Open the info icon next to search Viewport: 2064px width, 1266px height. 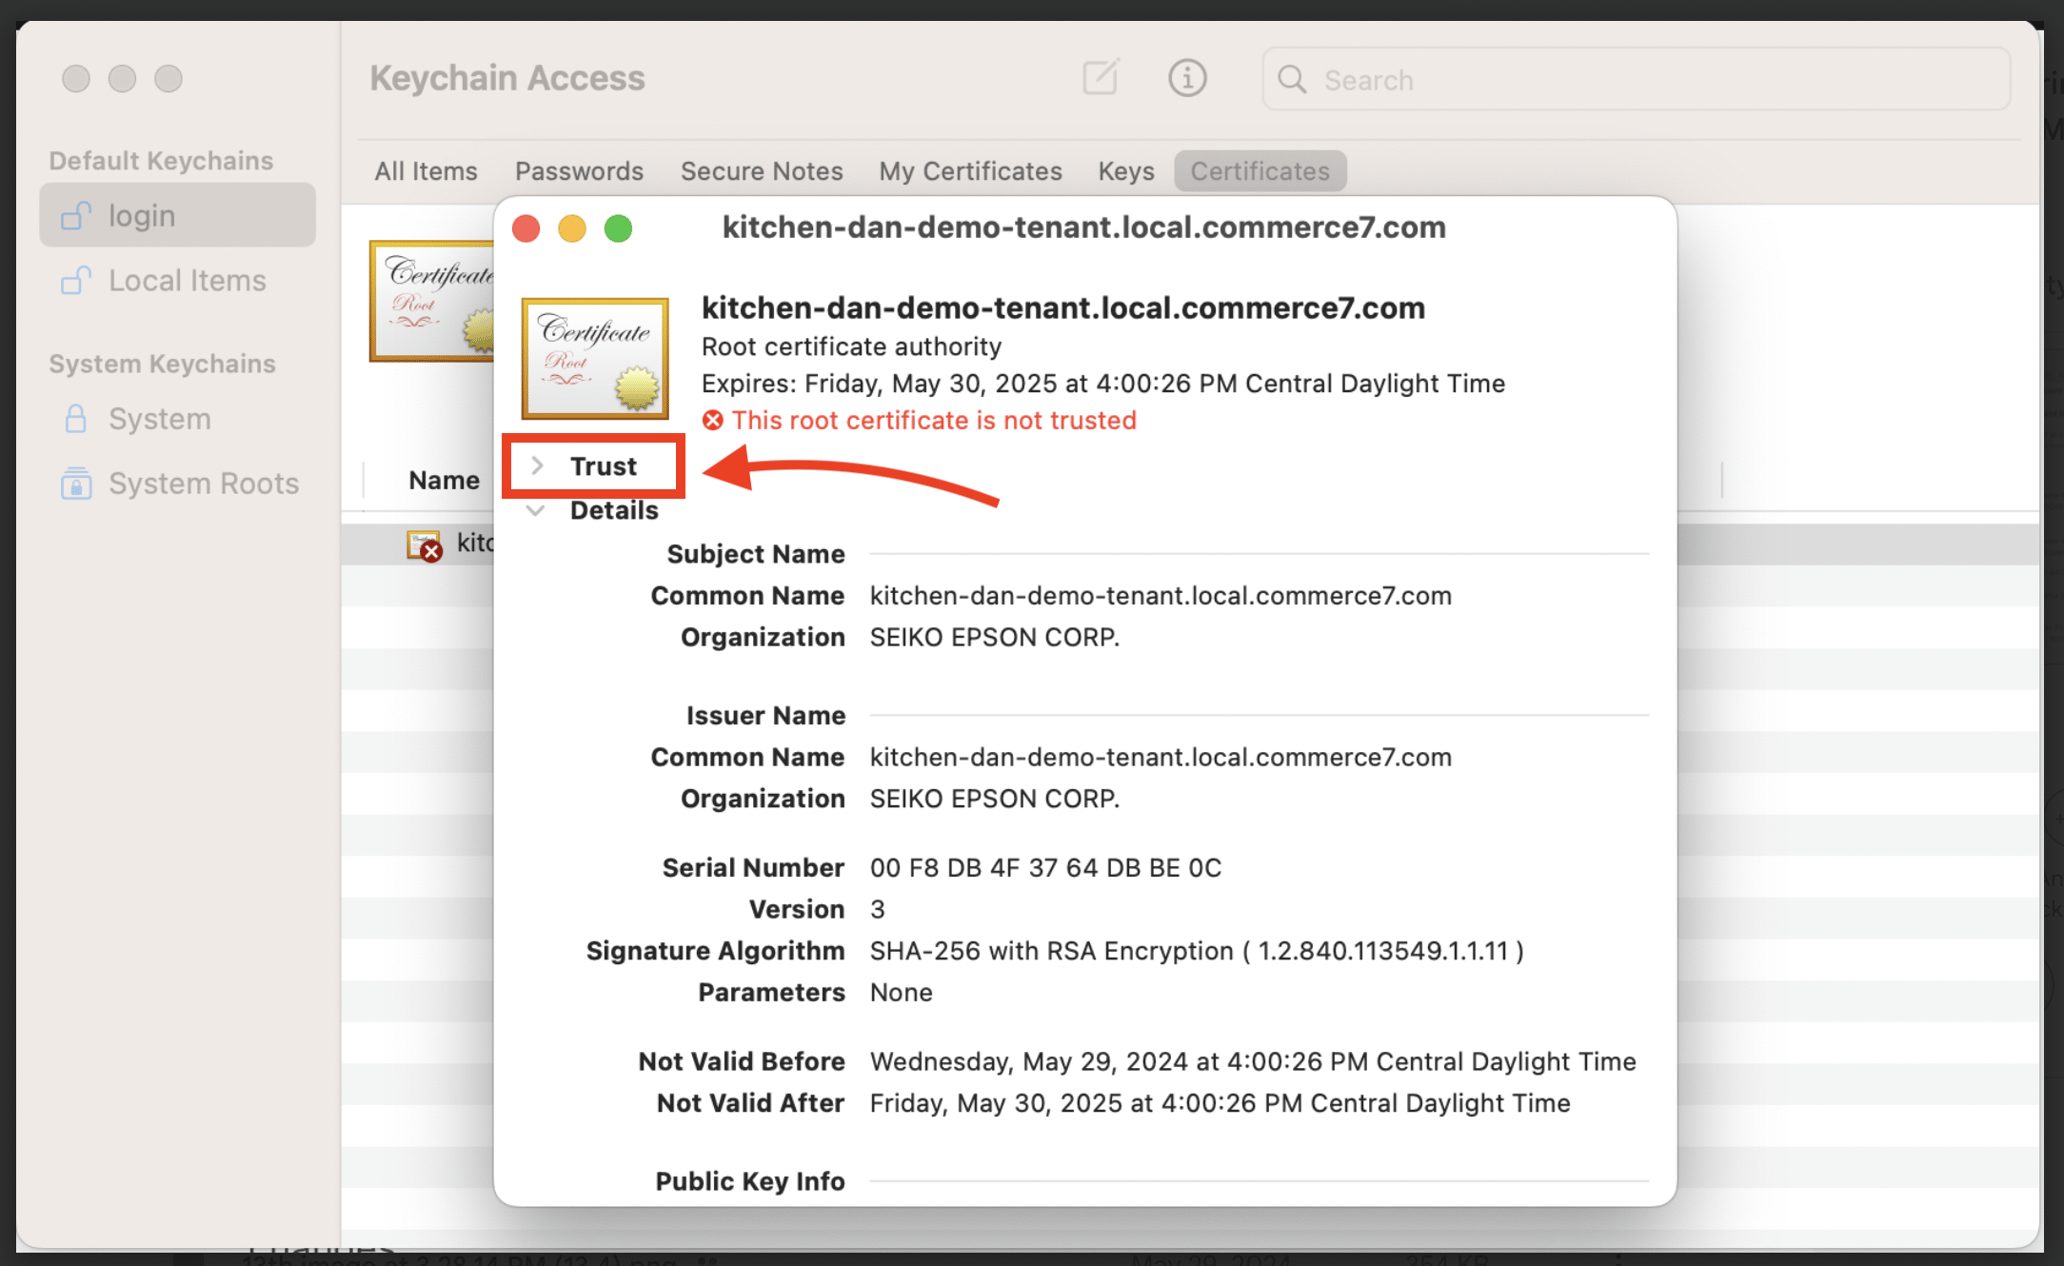1187,78
